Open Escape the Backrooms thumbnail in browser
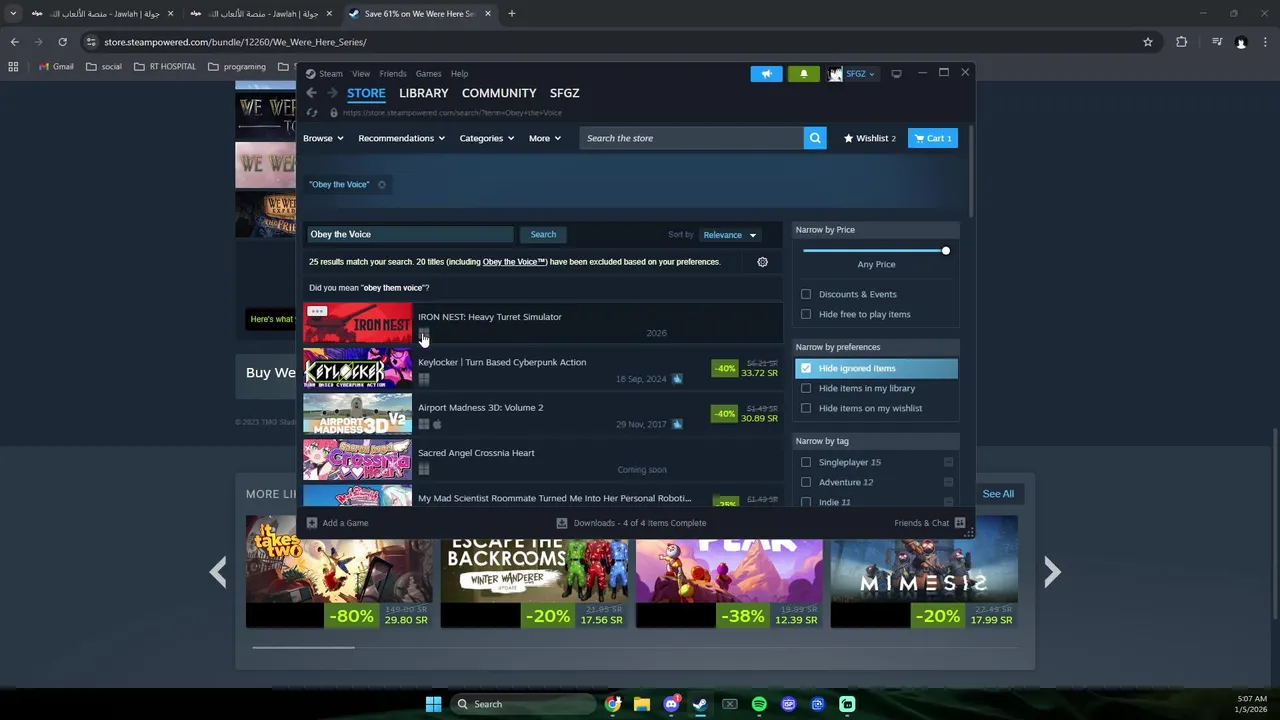1280x720 pixels. 535,572
